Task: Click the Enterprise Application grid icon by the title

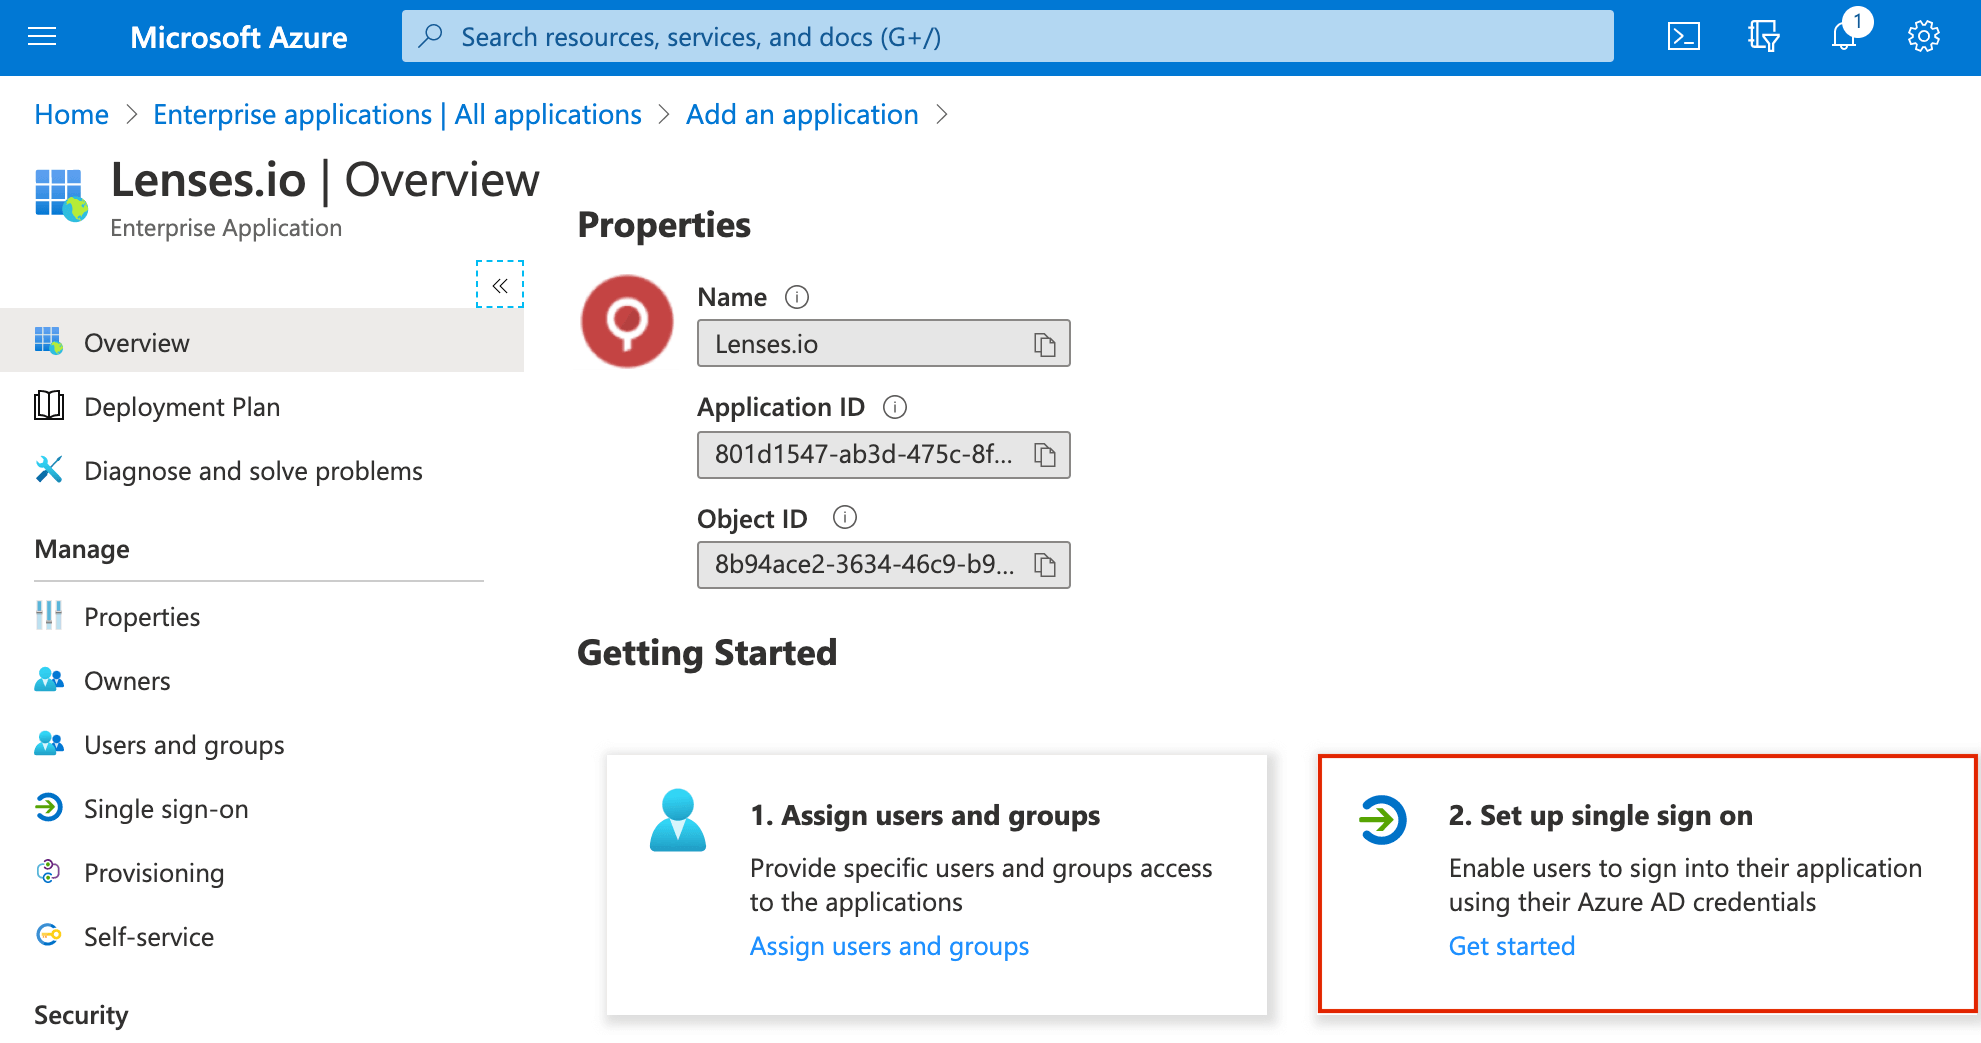Action: coord(61,195)
